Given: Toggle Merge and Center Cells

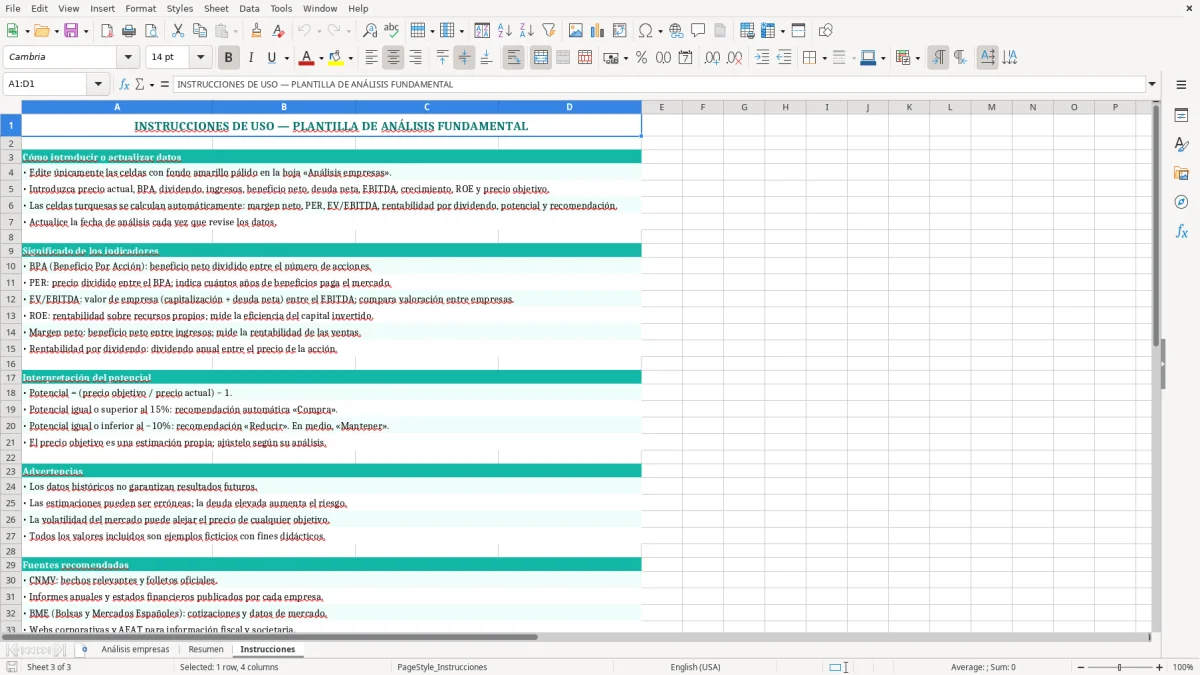Looking at the screenshot, I should click(540, 58).
